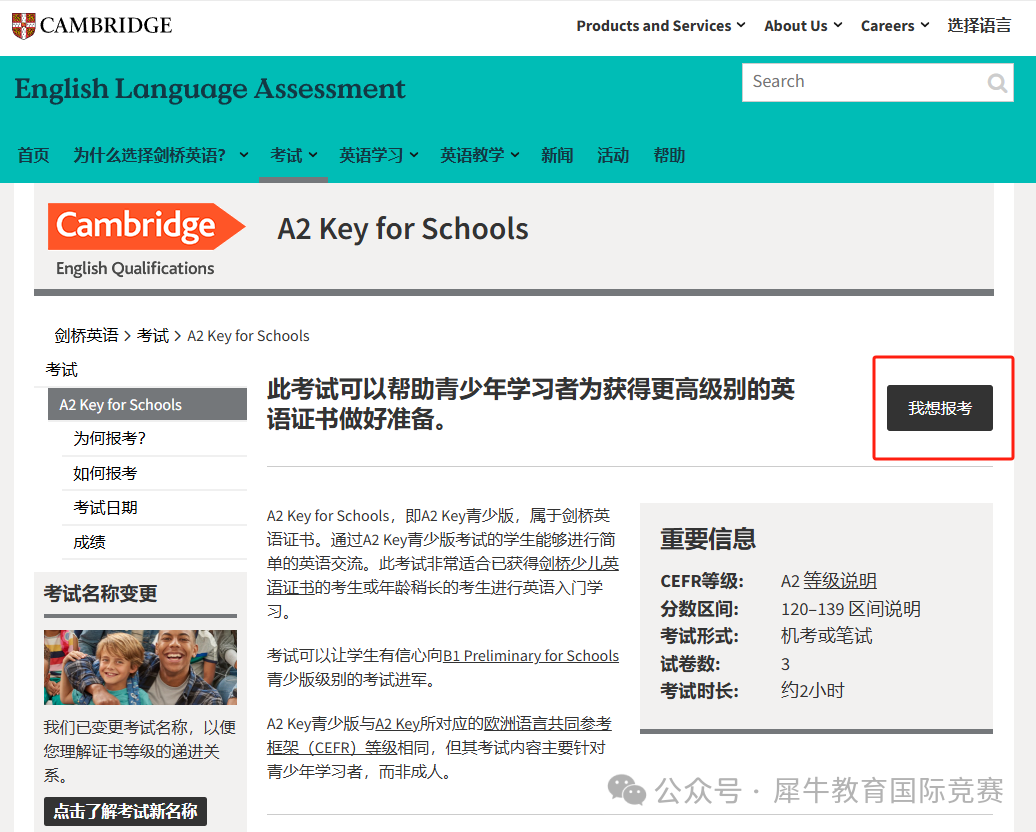
Task: Expand the About Us menu
Action: 803,26
